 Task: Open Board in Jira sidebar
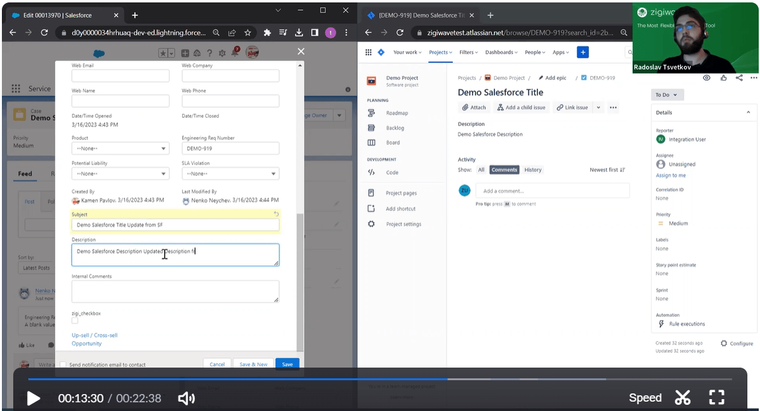coord(391,142)
